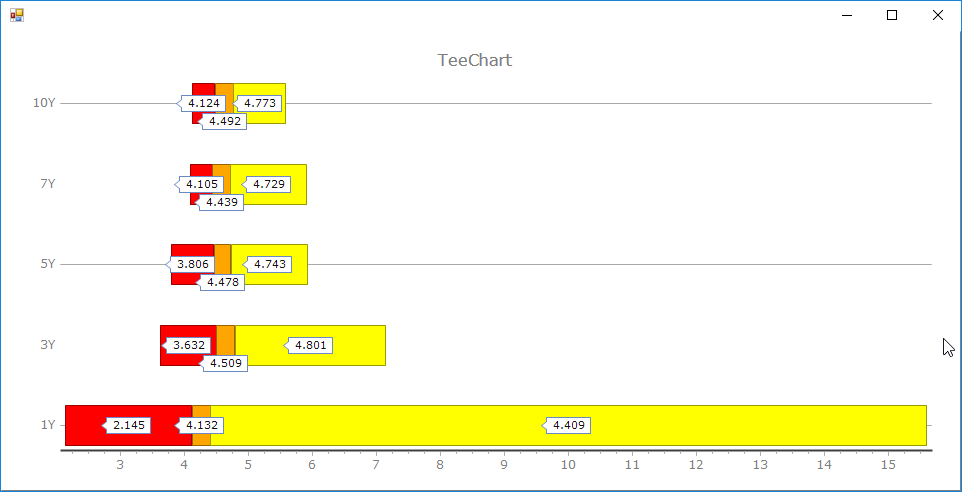Click the 4.124 data label

(204, 103)
